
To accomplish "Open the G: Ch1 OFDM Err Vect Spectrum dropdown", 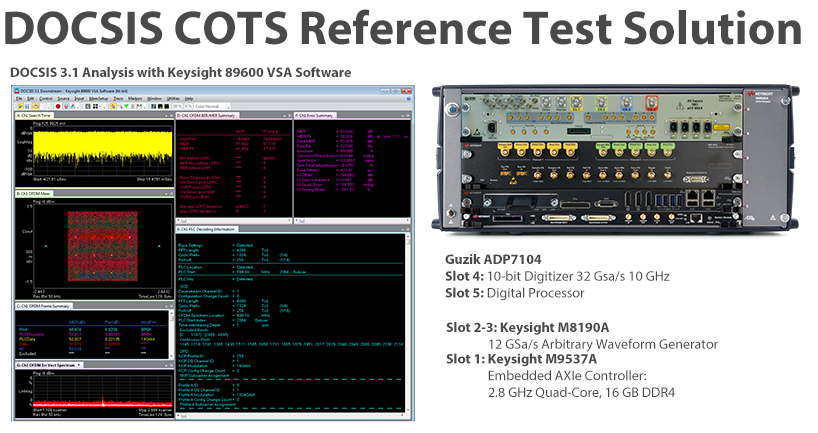I will (x=79, y=366).
